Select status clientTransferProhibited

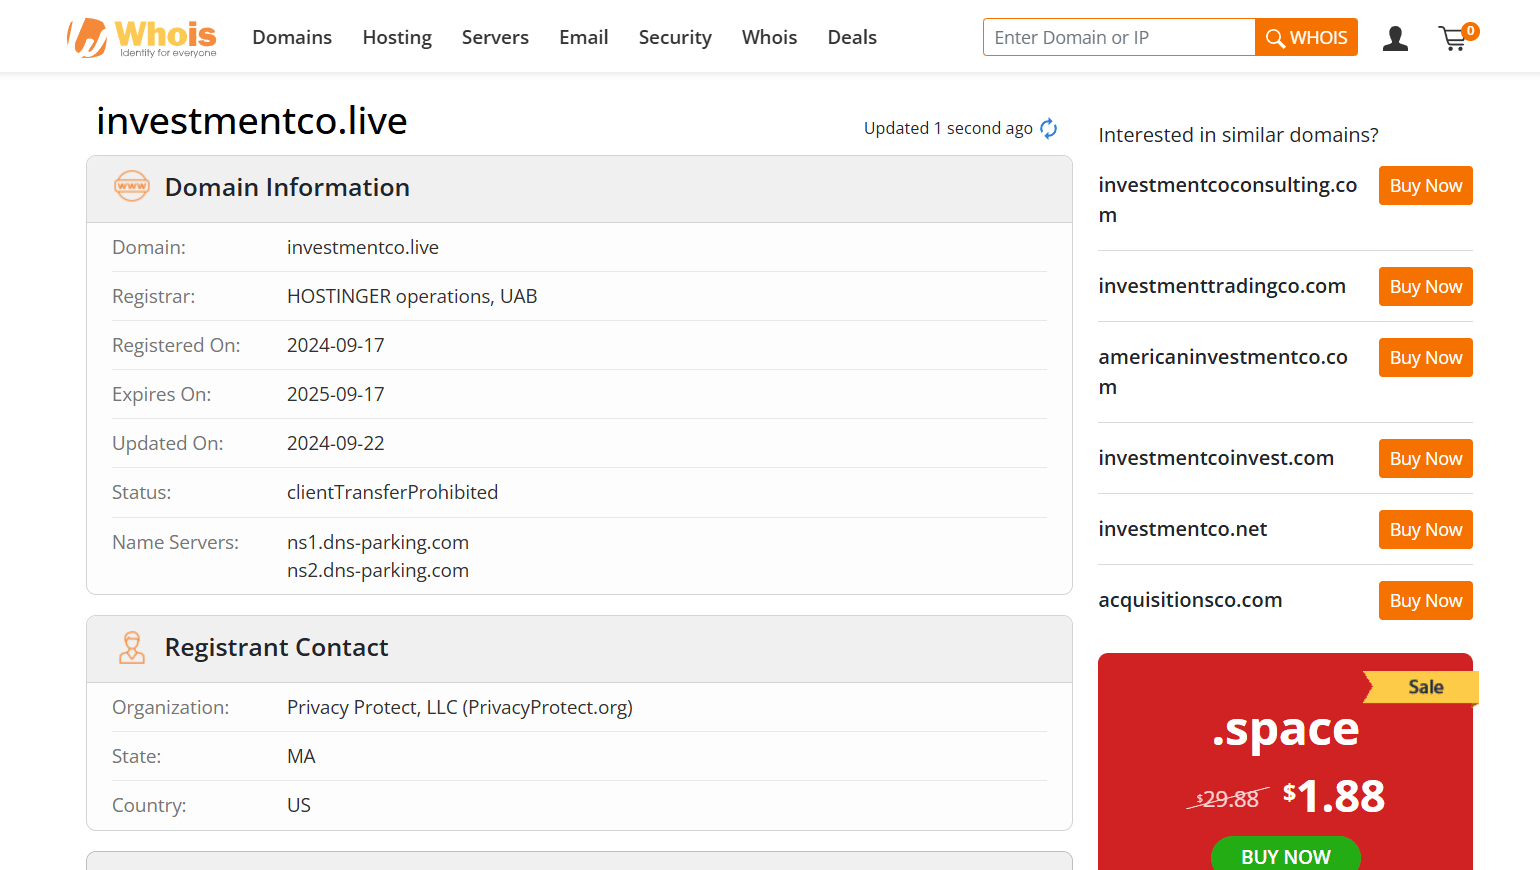[392, 492]
